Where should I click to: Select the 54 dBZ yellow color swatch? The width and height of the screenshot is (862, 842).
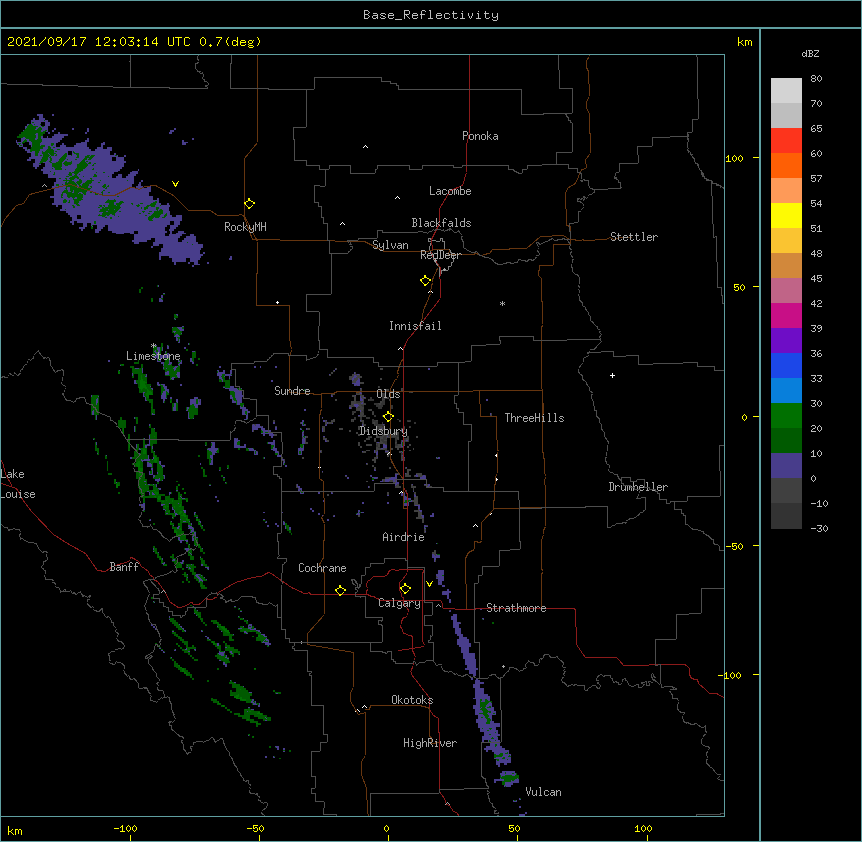pos(786,215)
